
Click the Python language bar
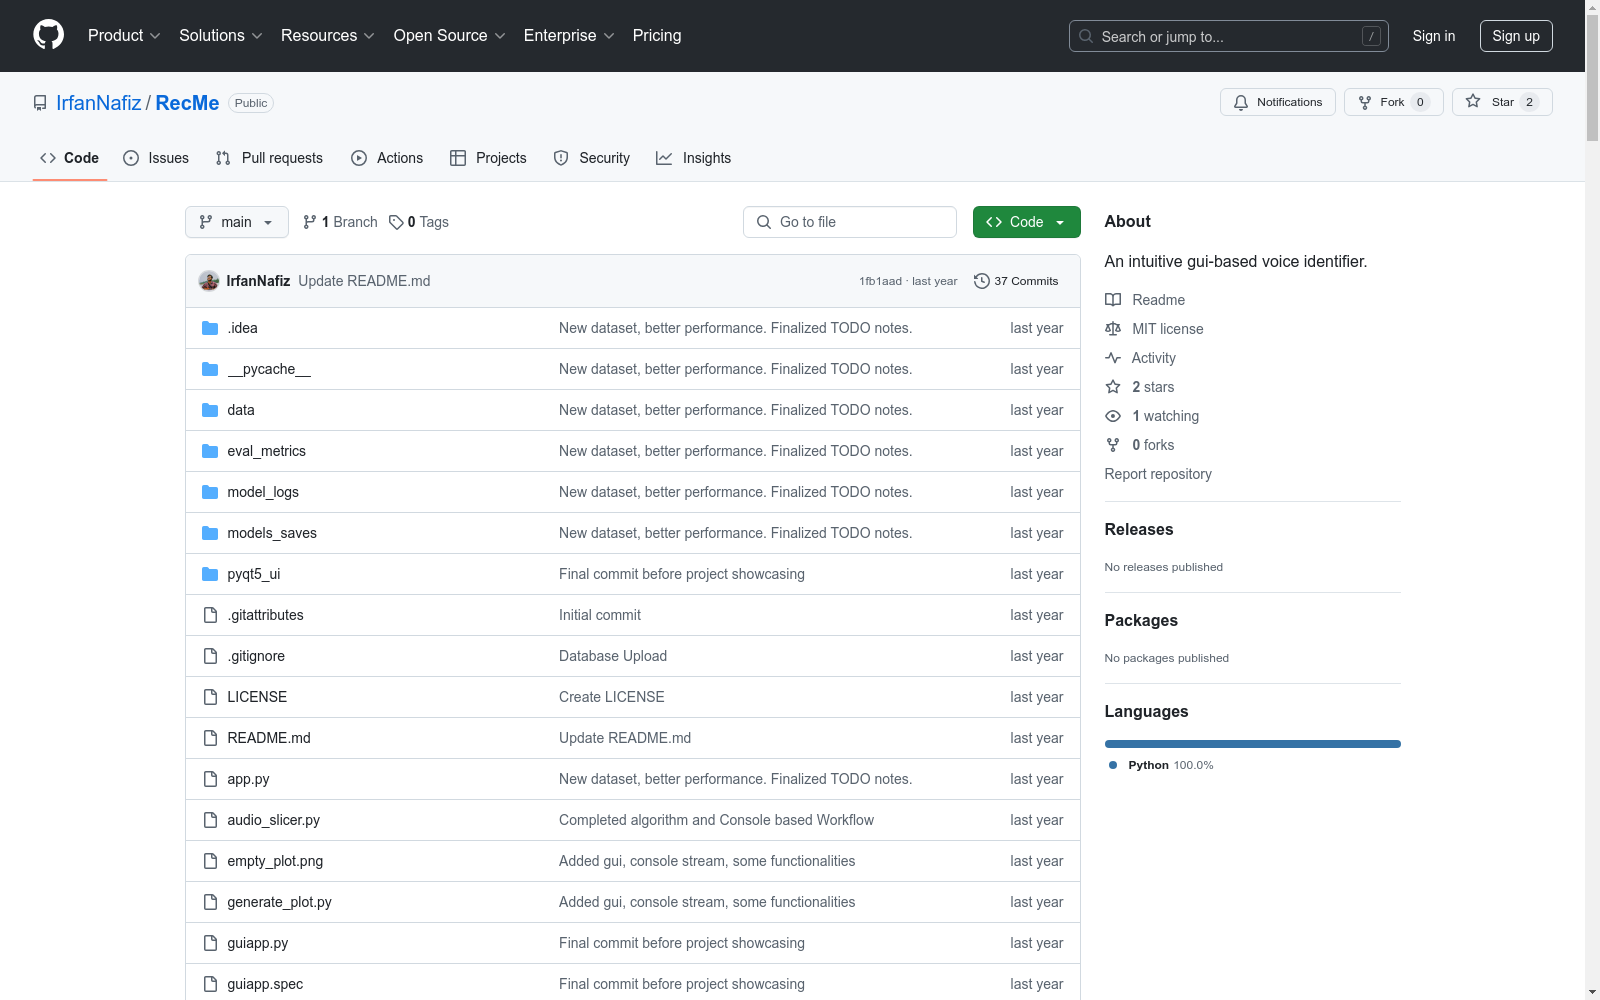coord(1253,744)
